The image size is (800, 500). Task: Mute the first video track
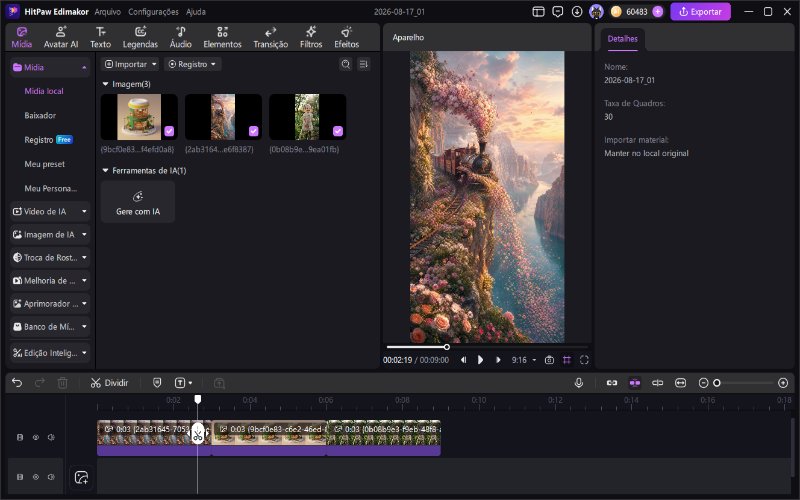pyautogui.click(x=52, y=437)
